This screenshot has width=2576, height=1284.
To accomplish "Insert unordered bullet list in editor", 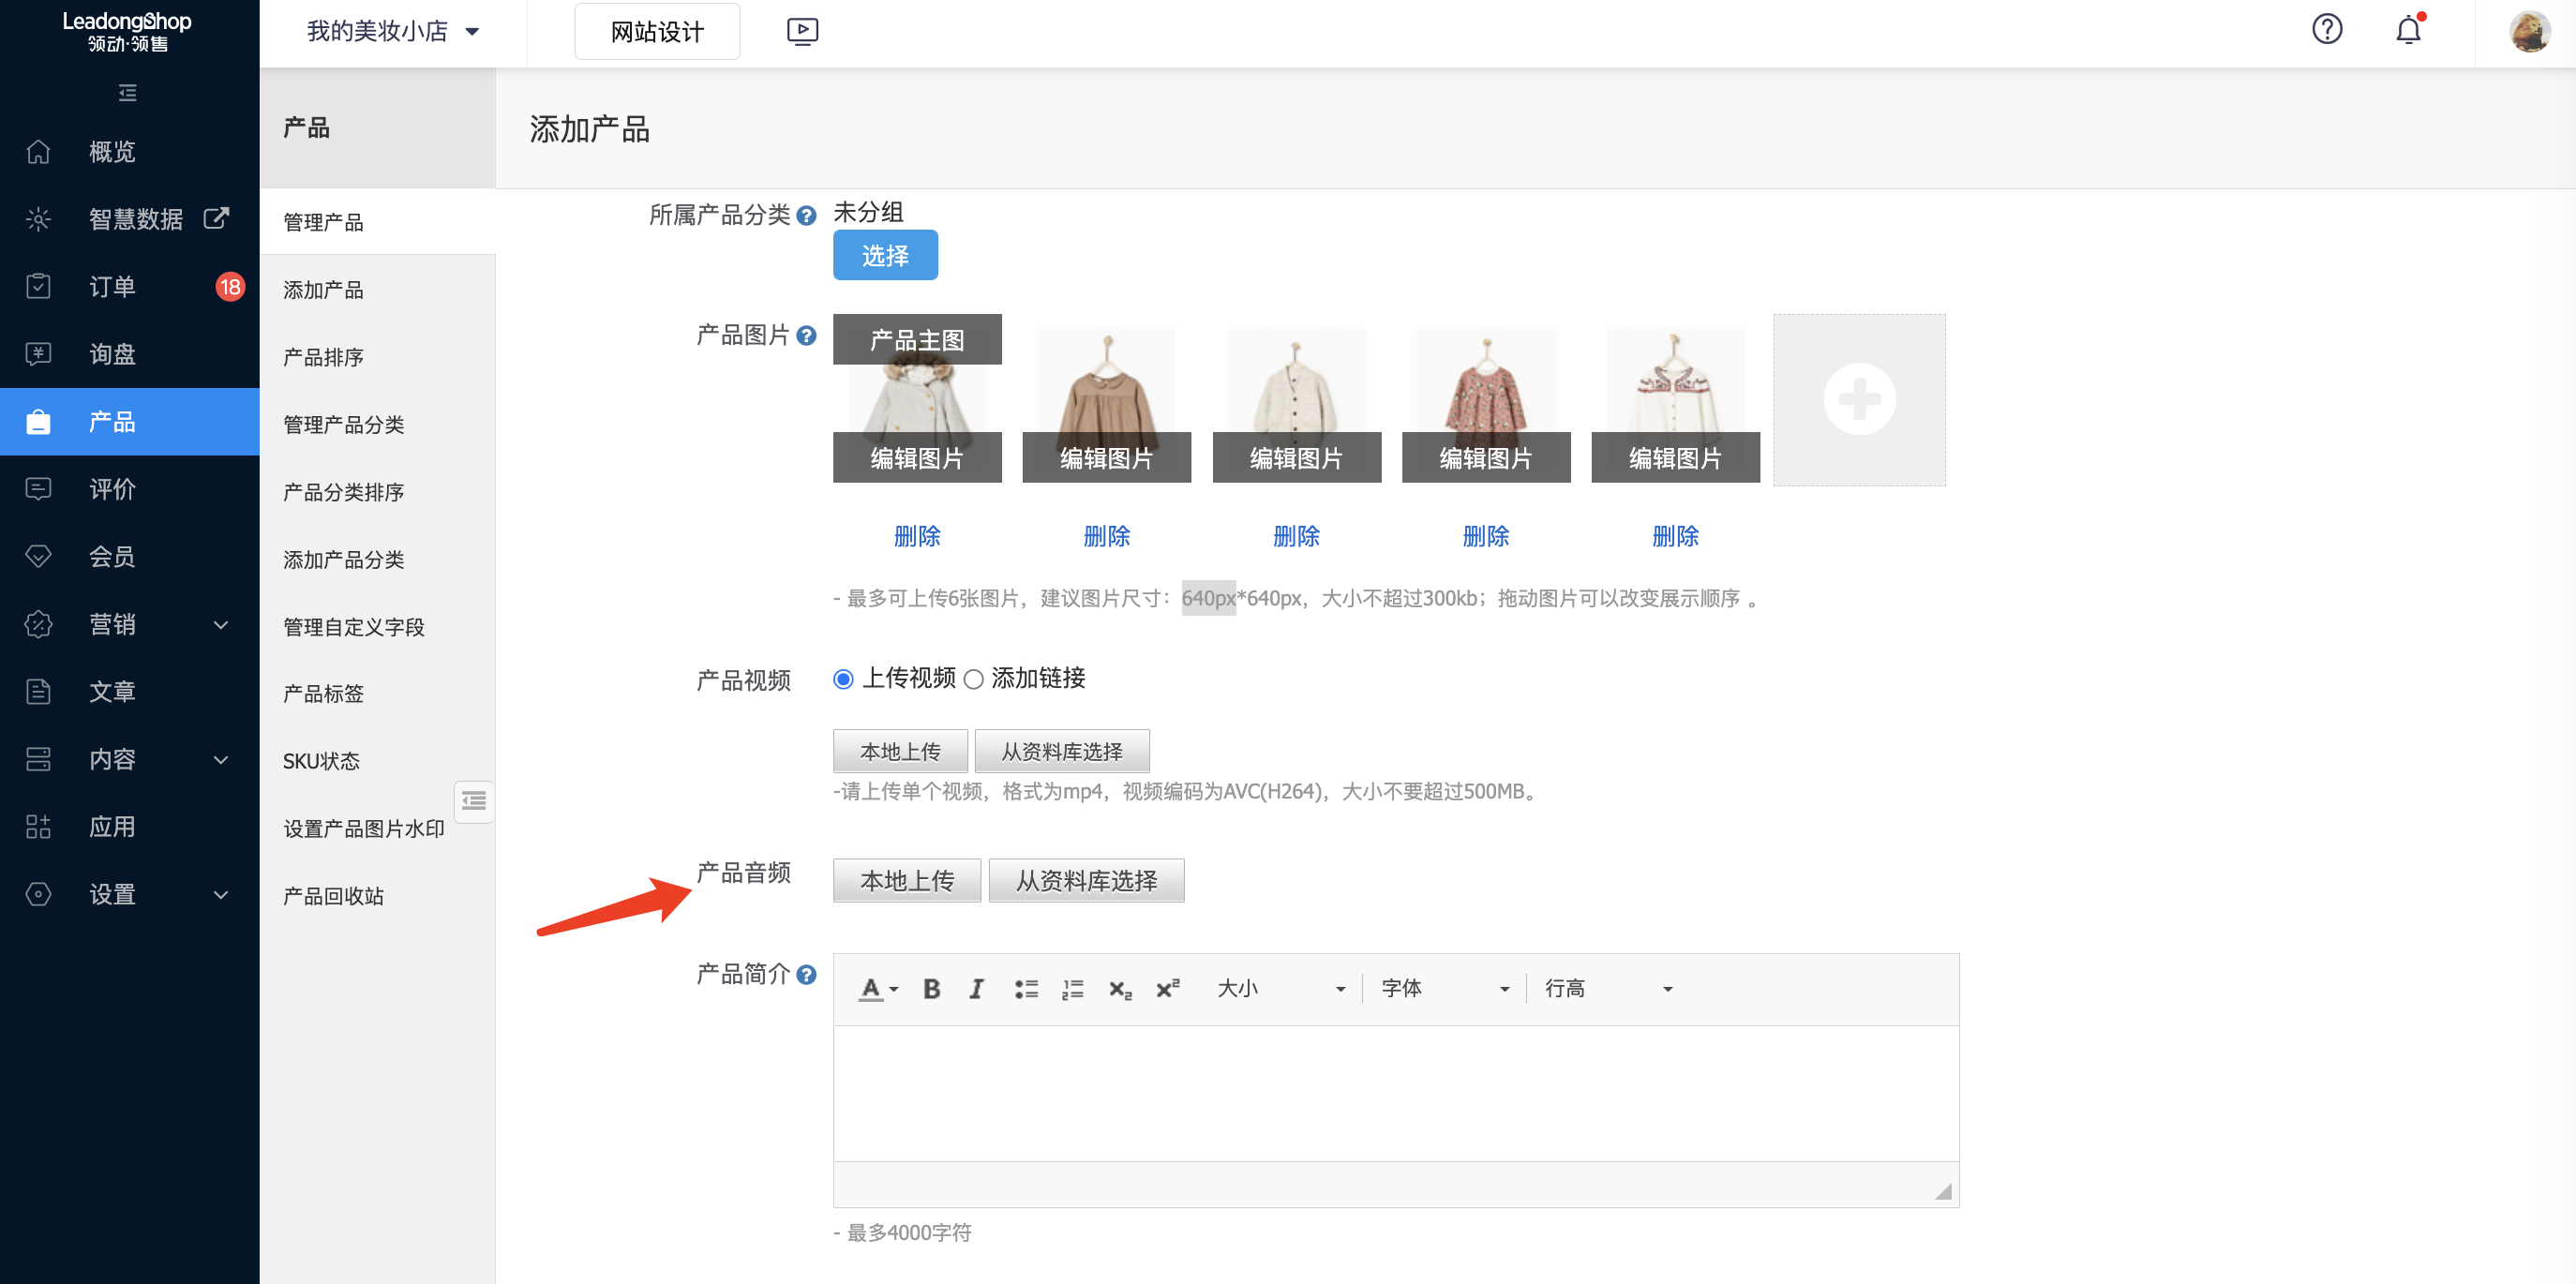I will click(1026, 989).
